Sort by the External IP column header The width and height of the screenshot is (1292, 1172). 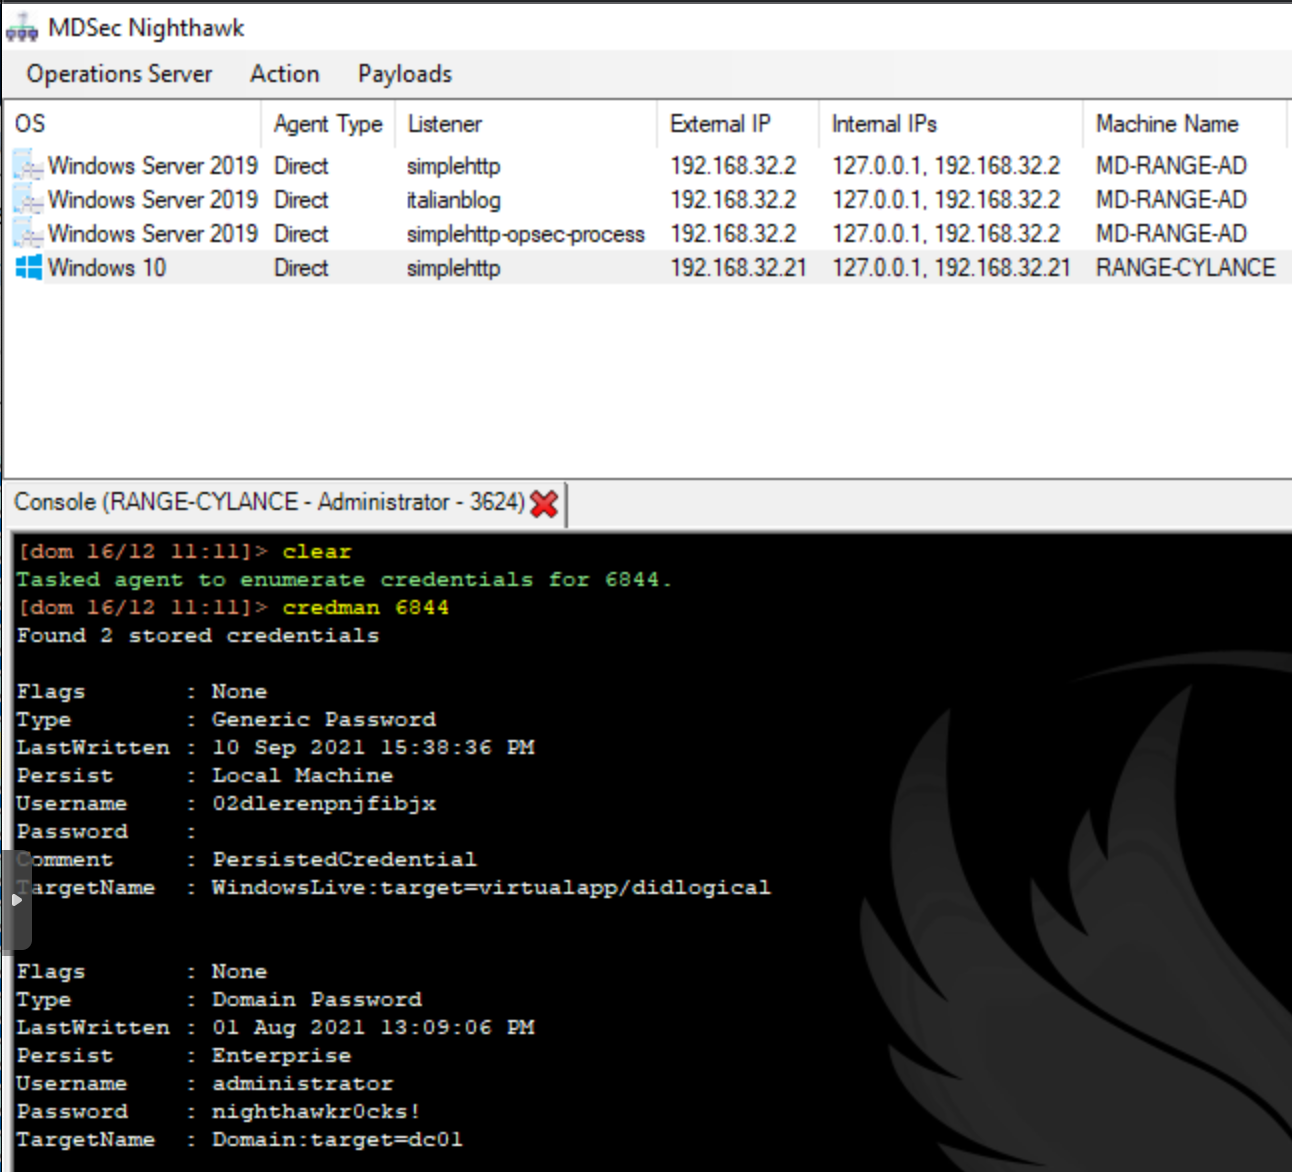coord(720,124)
